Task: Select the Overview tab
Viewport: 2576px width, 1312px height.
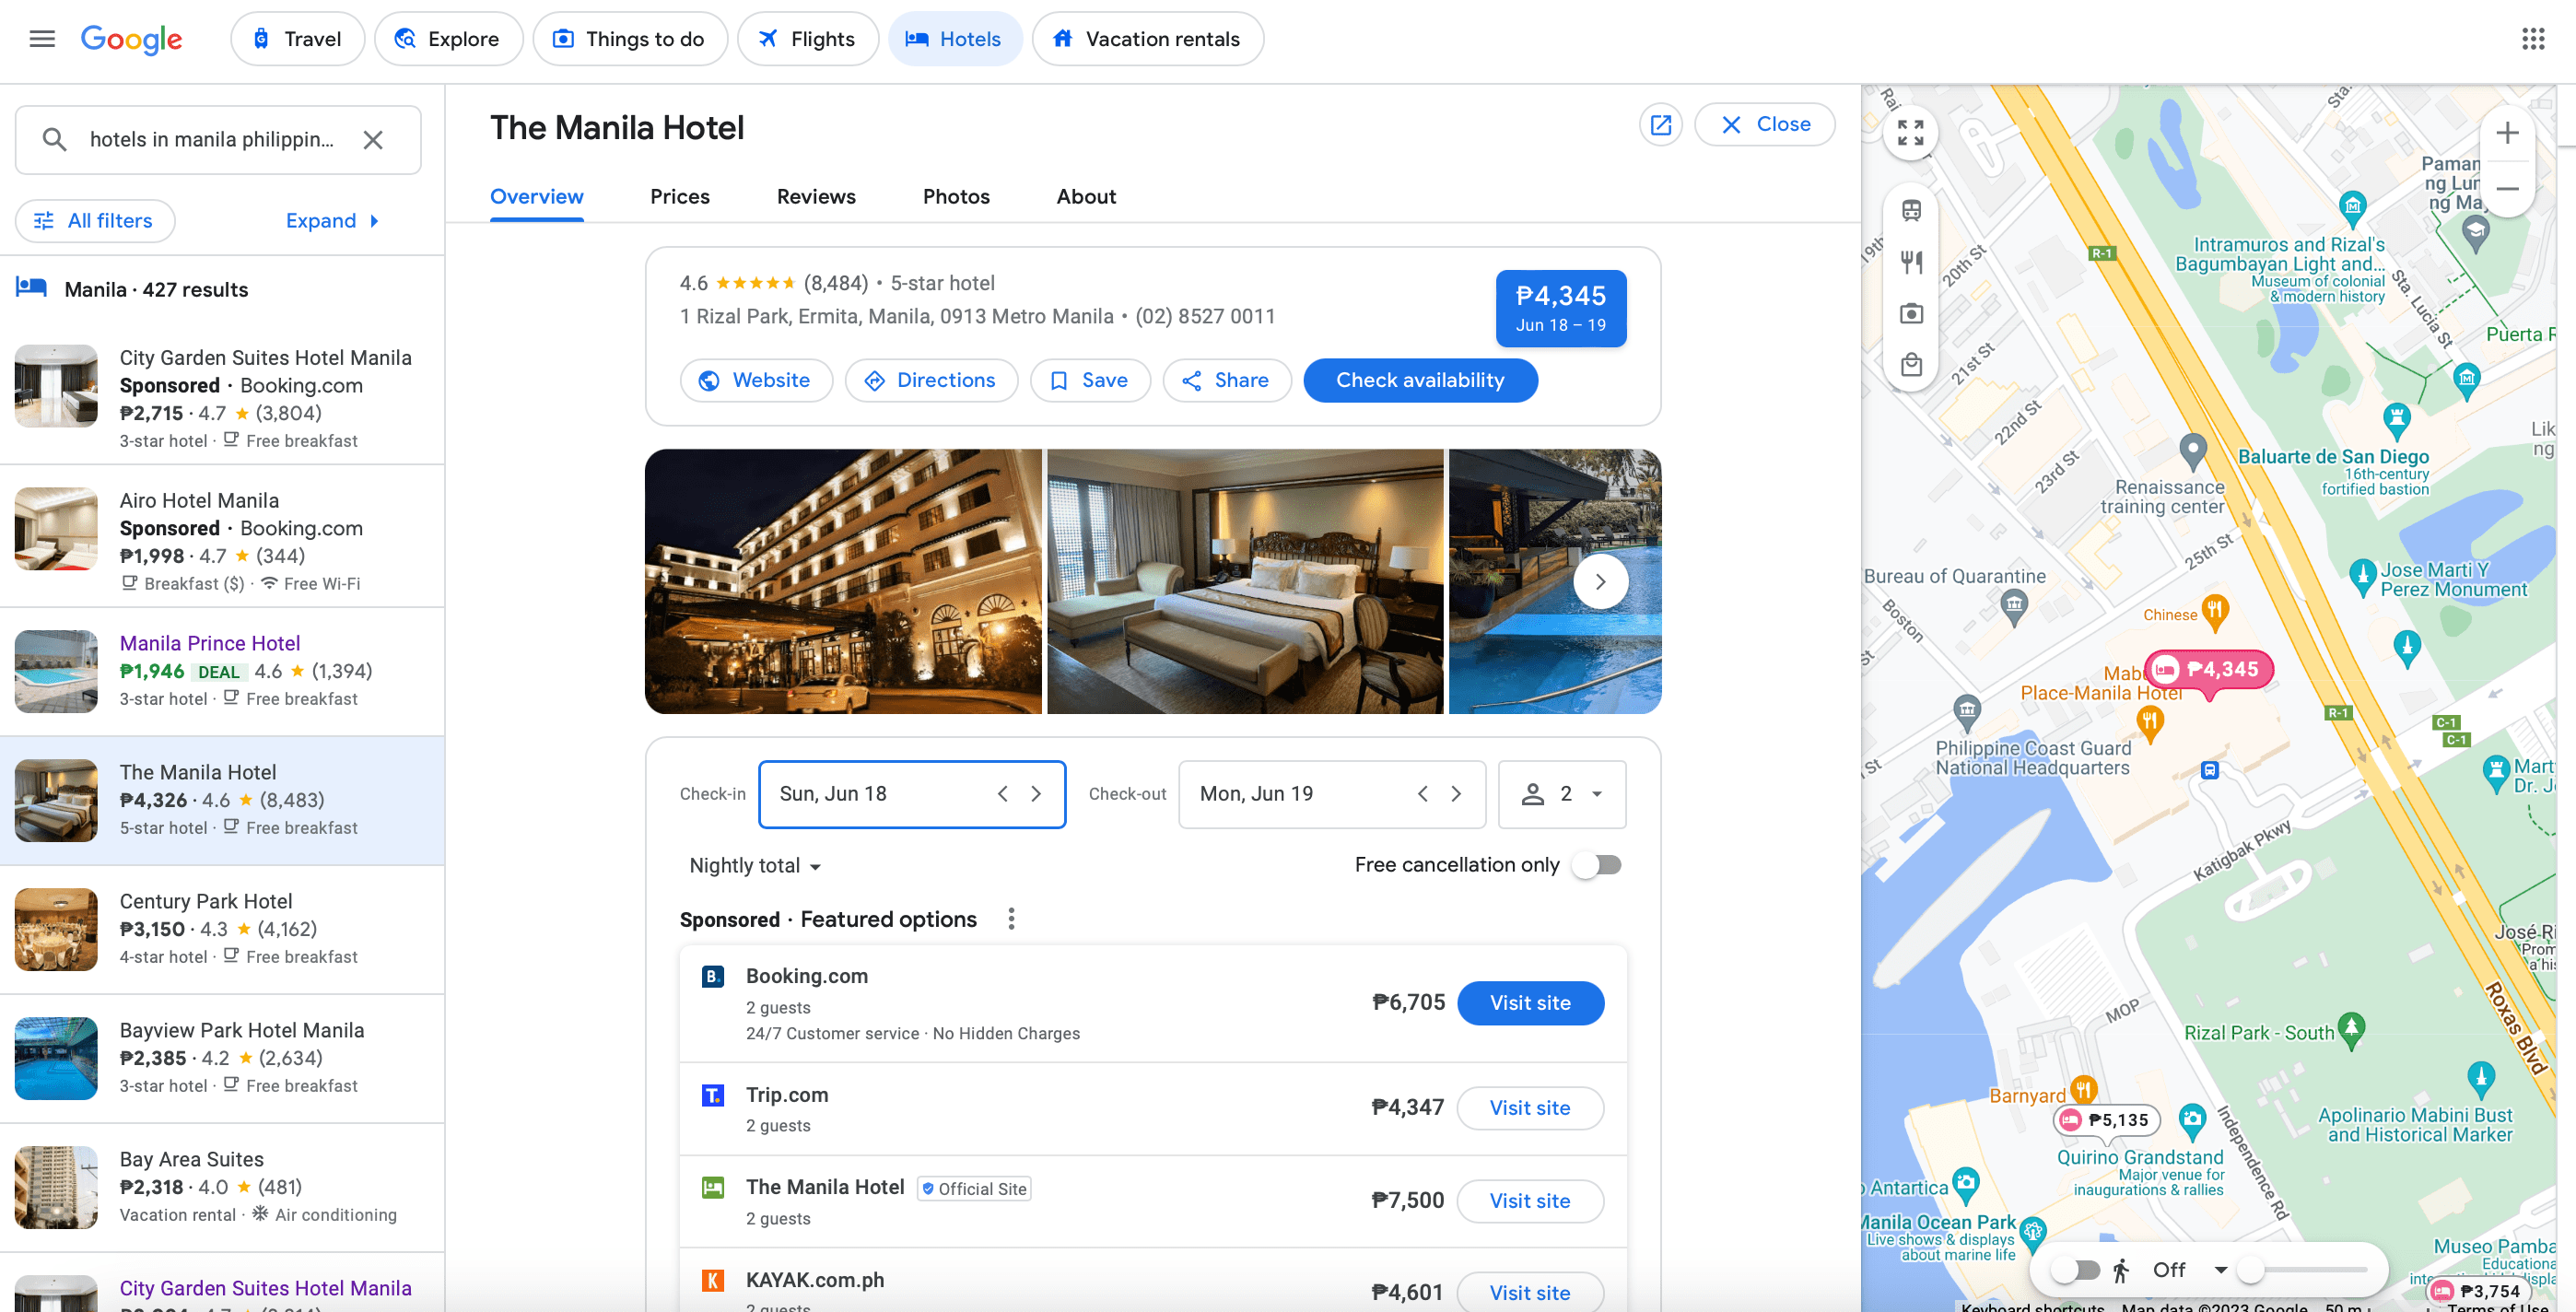Action: (x=537, y=197)
